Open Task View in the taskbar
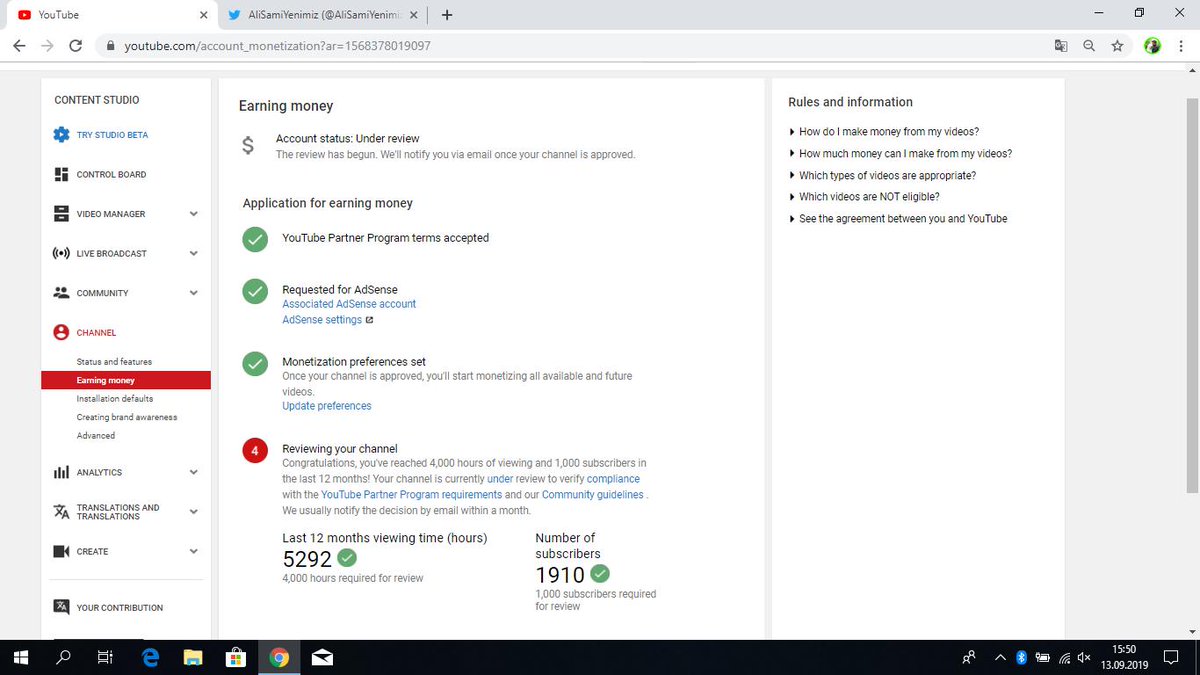Image resolution: width=1200 pixels, height=675 pixels. point(104,657)
